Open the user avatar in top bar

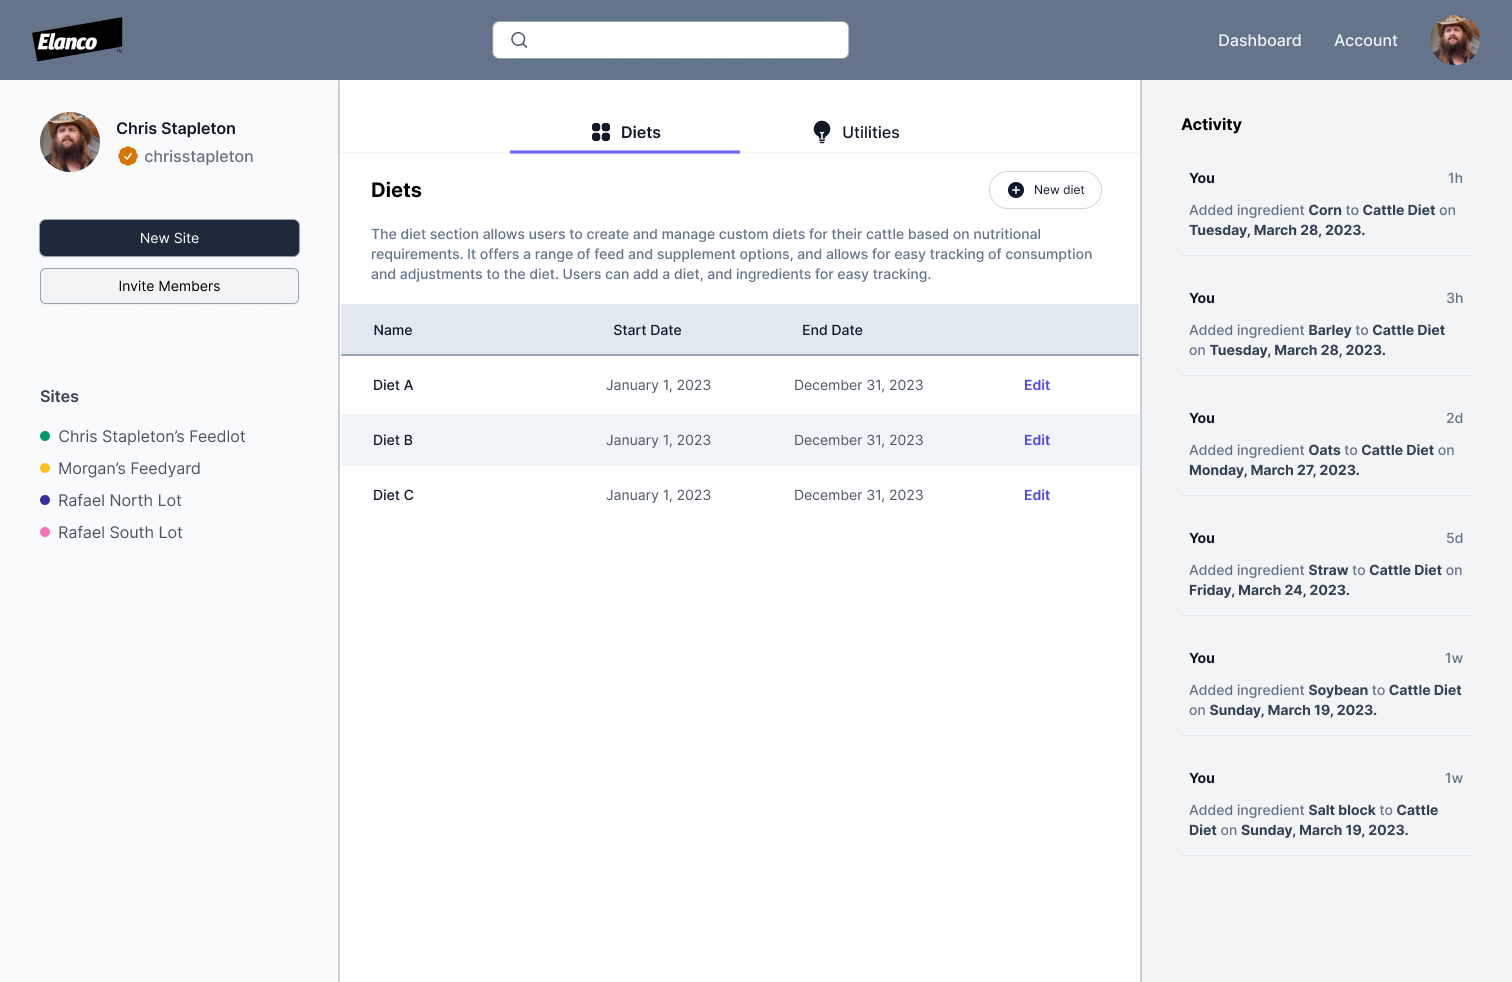tap(1455, 40)
